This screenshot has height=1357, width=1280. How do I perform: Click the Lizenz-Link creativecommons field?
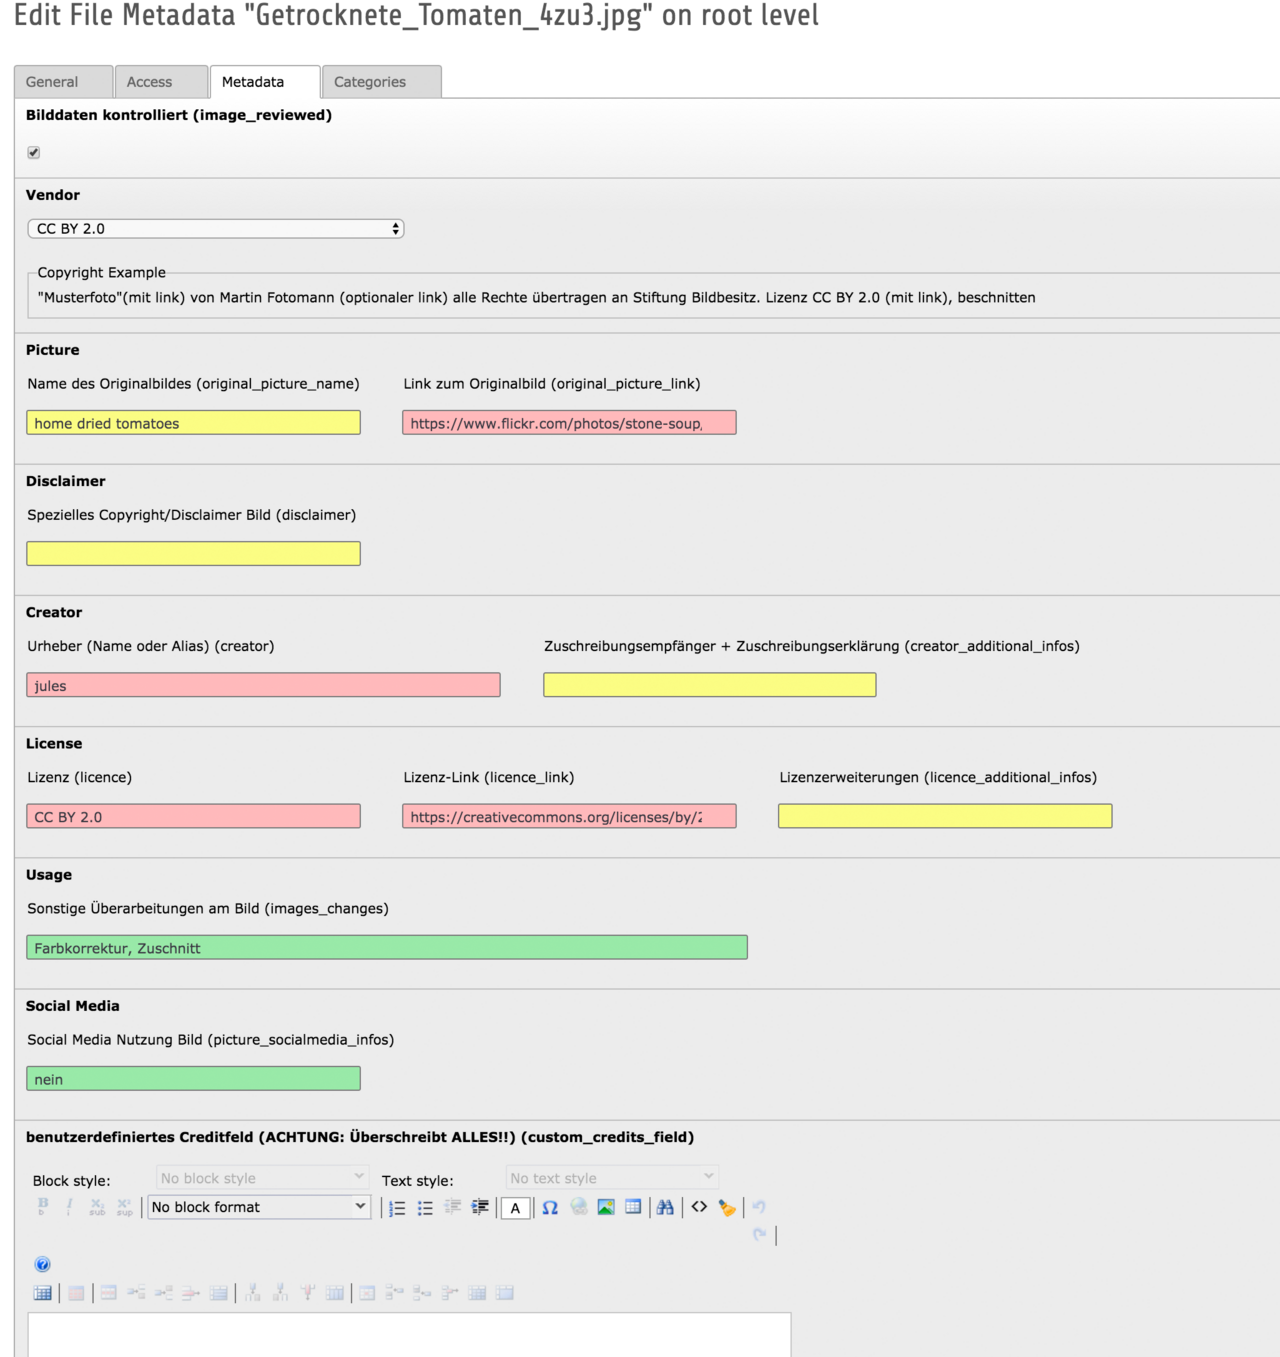(569, 816)
